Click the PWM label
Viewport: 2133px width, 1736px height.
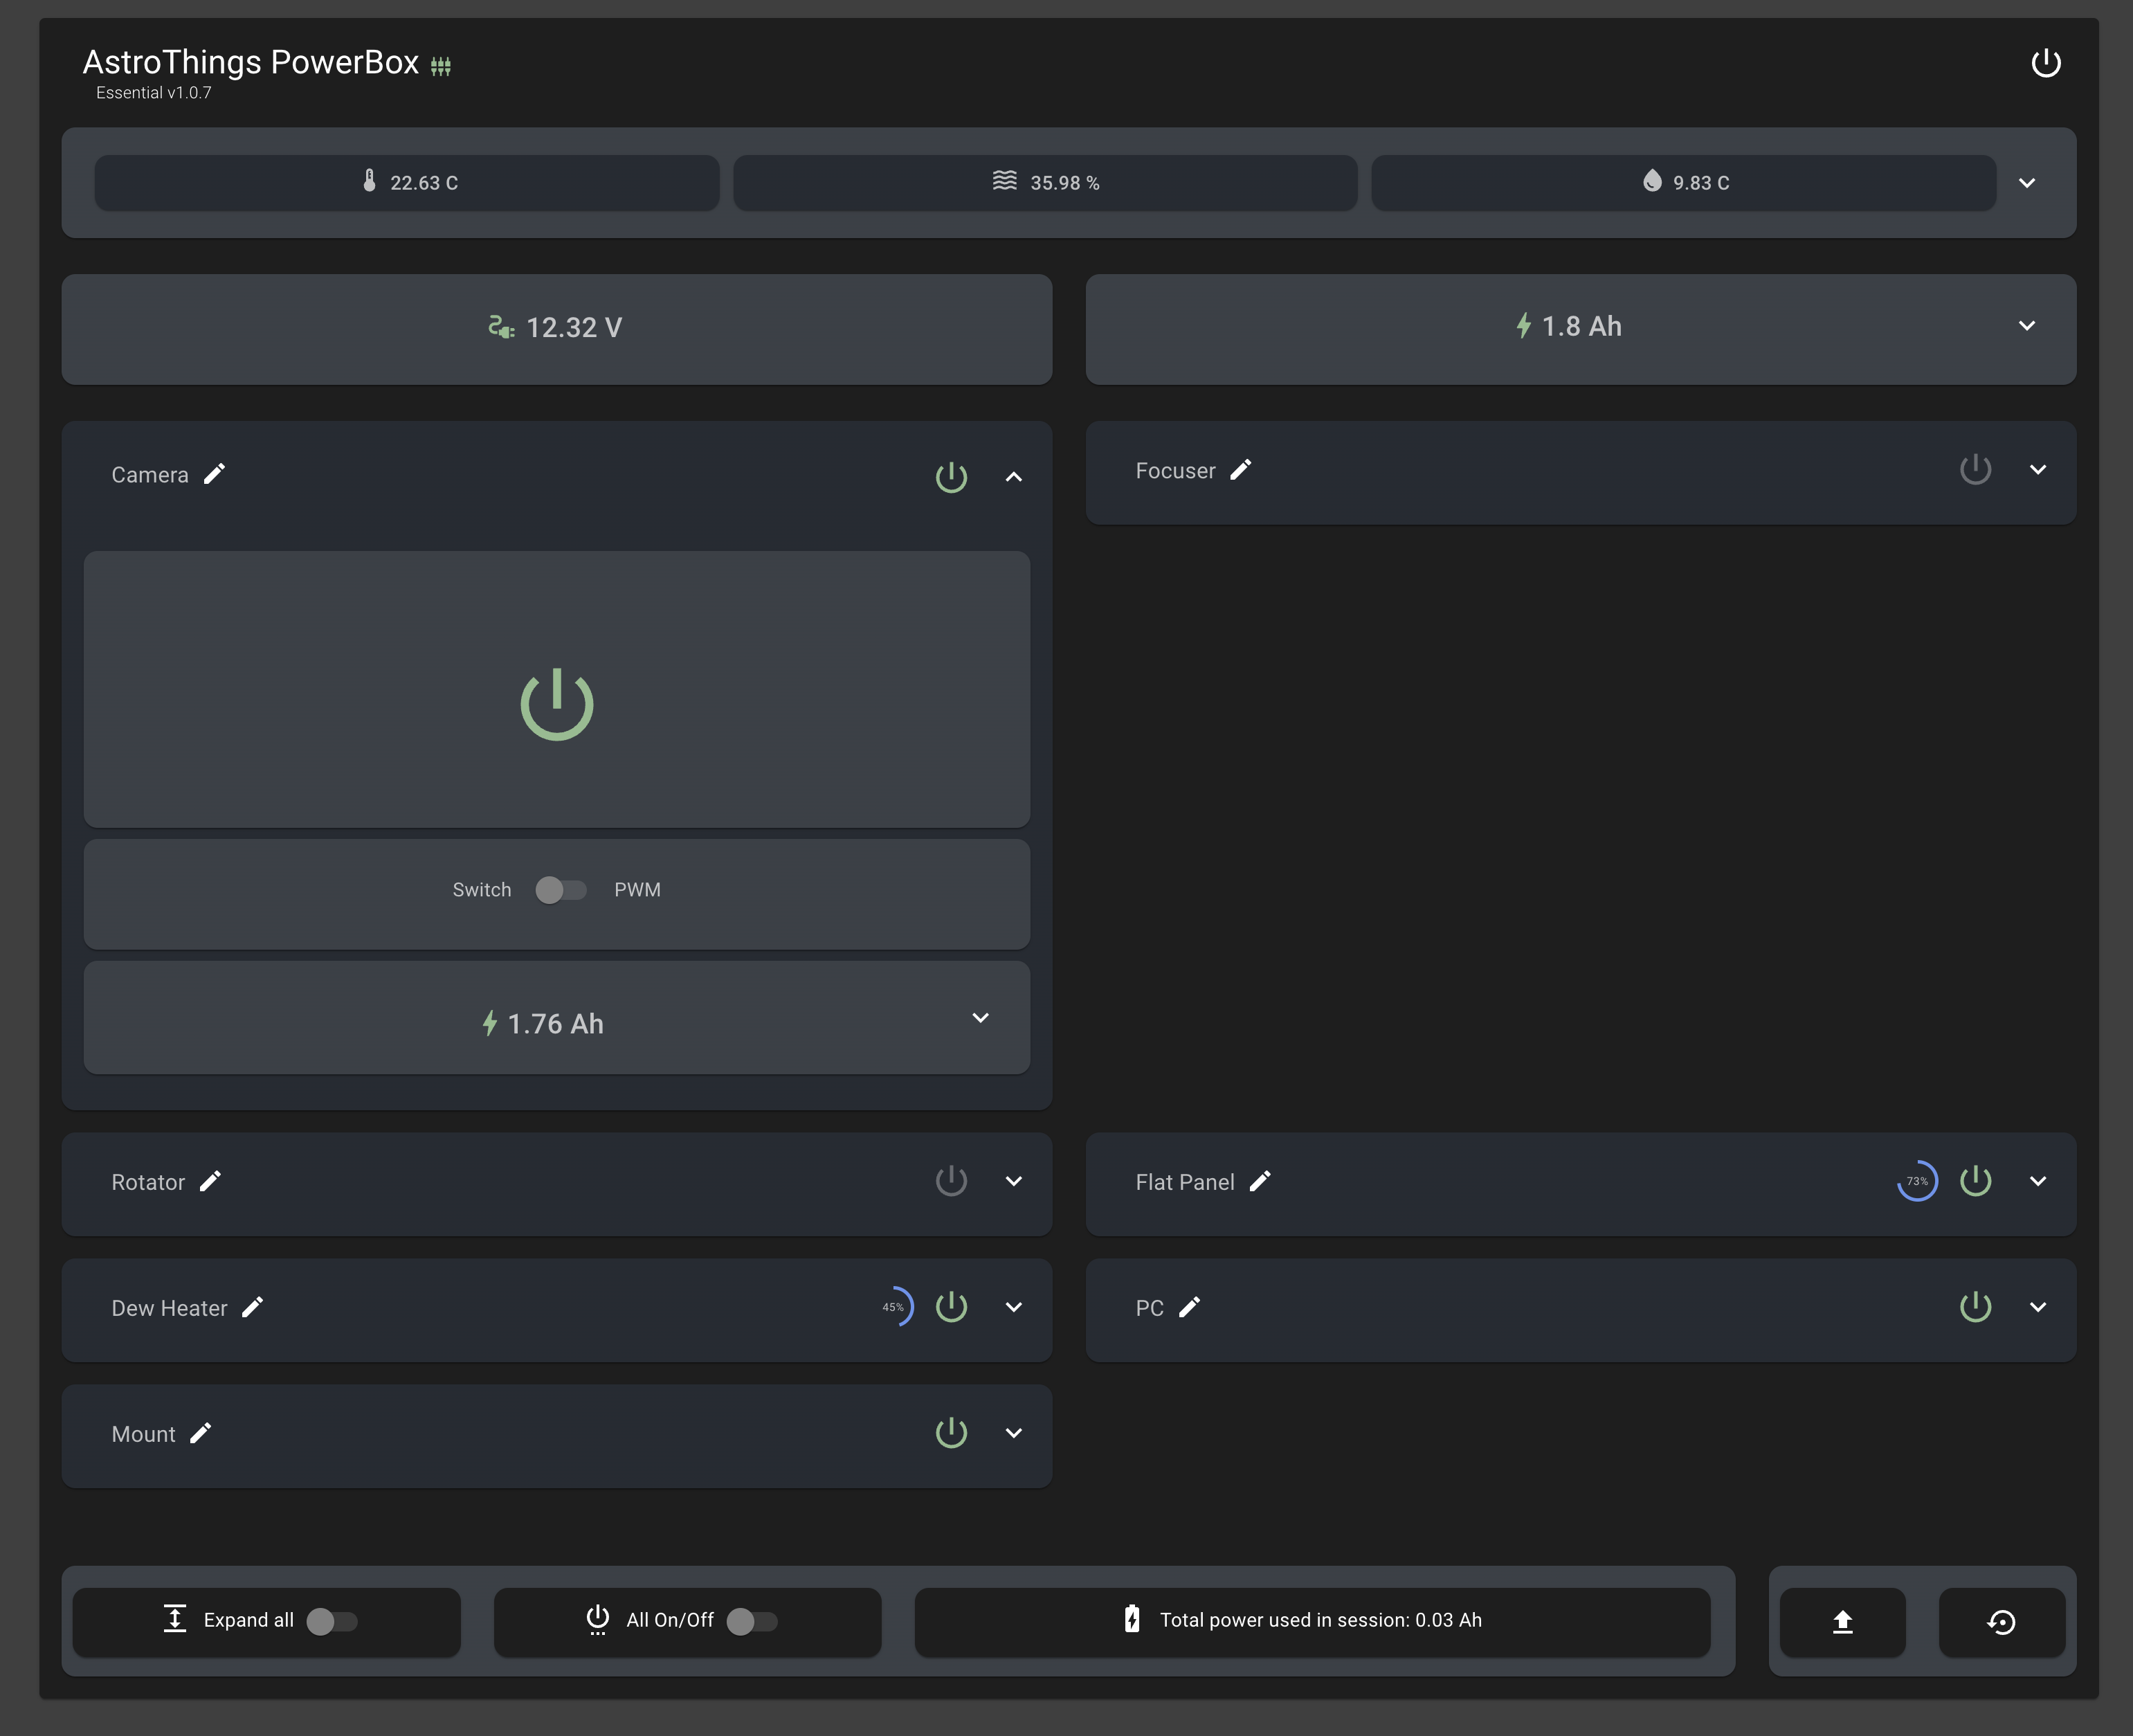pyautogui.click(x=637, y=890)
